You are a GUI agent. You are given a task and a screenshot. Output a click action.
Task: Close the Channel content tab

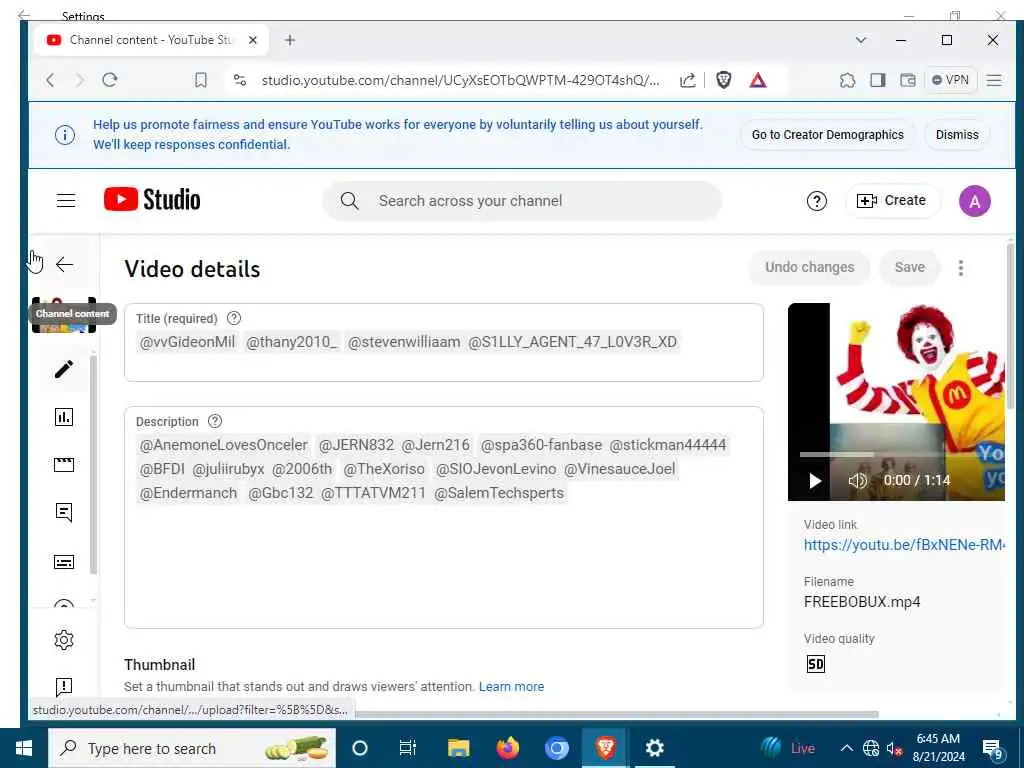click(253, 40)
